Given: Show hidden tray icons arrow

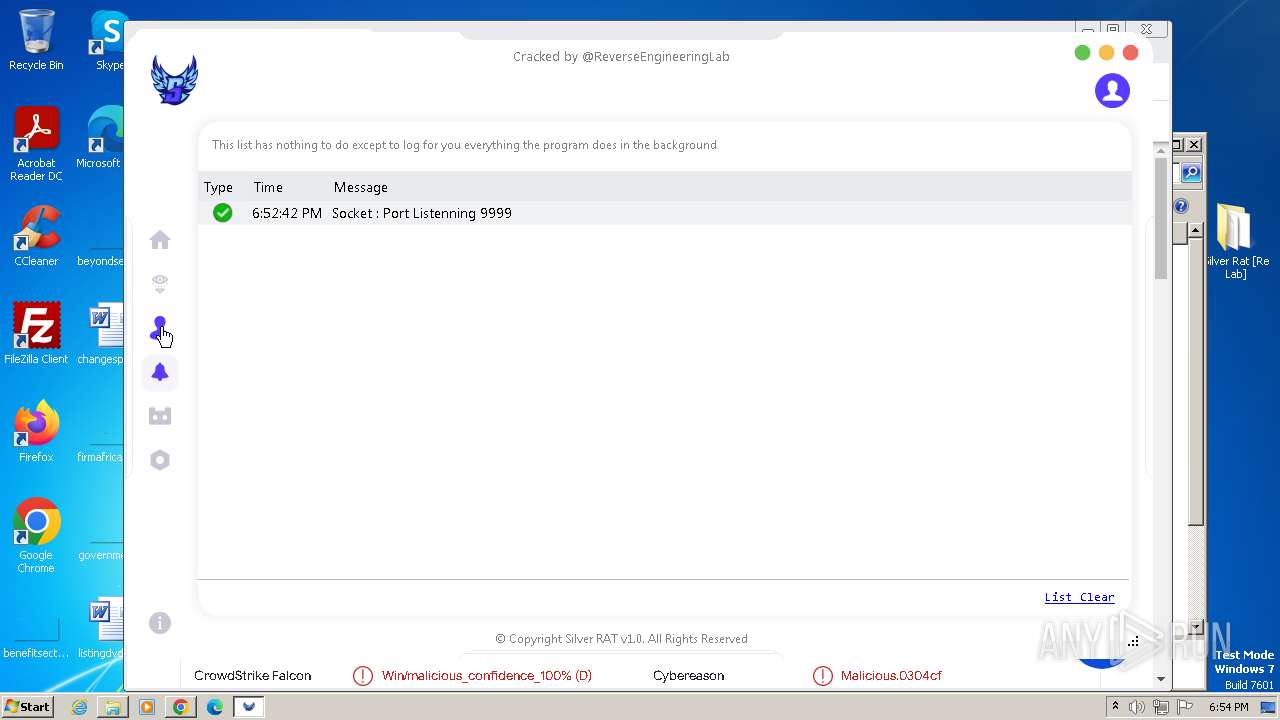Looking at the screenshot, I should (1115, 707).
